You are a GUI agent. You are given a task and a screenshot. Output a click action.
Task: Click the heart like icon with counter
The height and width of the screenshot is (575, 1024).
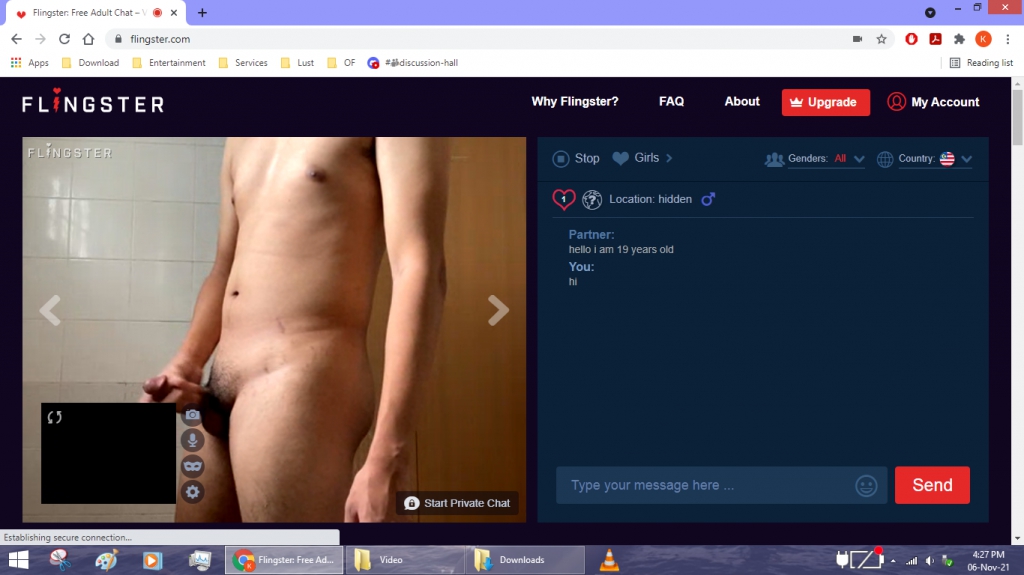click(x=564, y=199)
